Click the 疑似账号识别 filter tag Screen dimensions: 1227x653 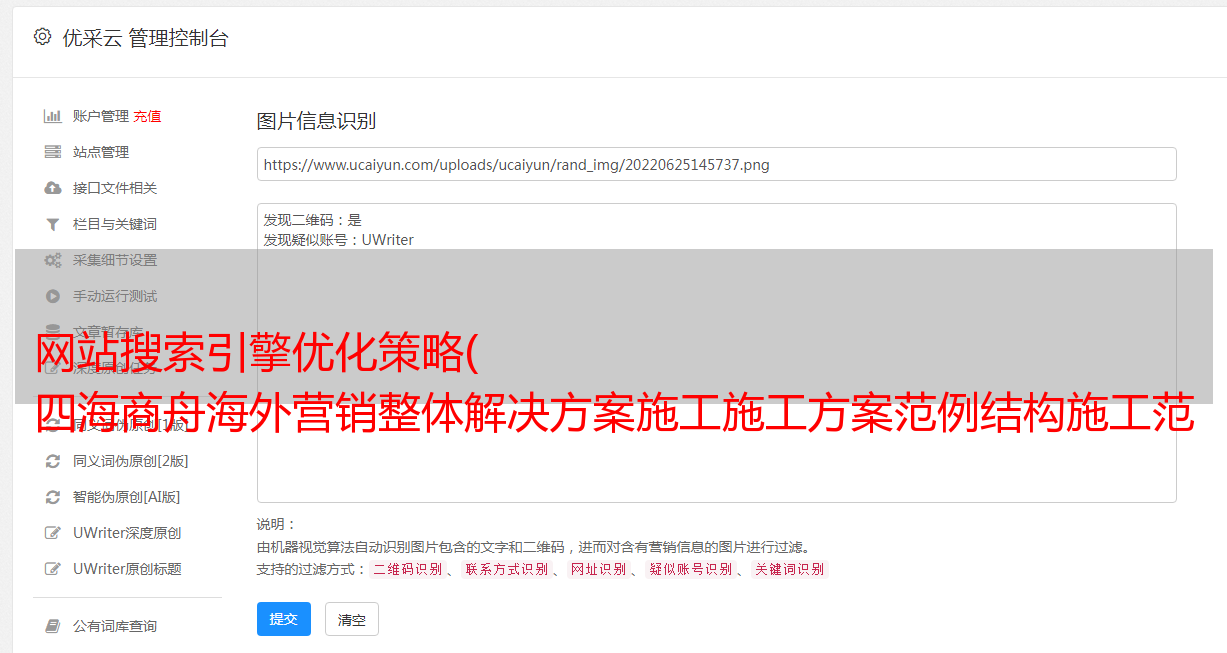(x=691, y=569)
